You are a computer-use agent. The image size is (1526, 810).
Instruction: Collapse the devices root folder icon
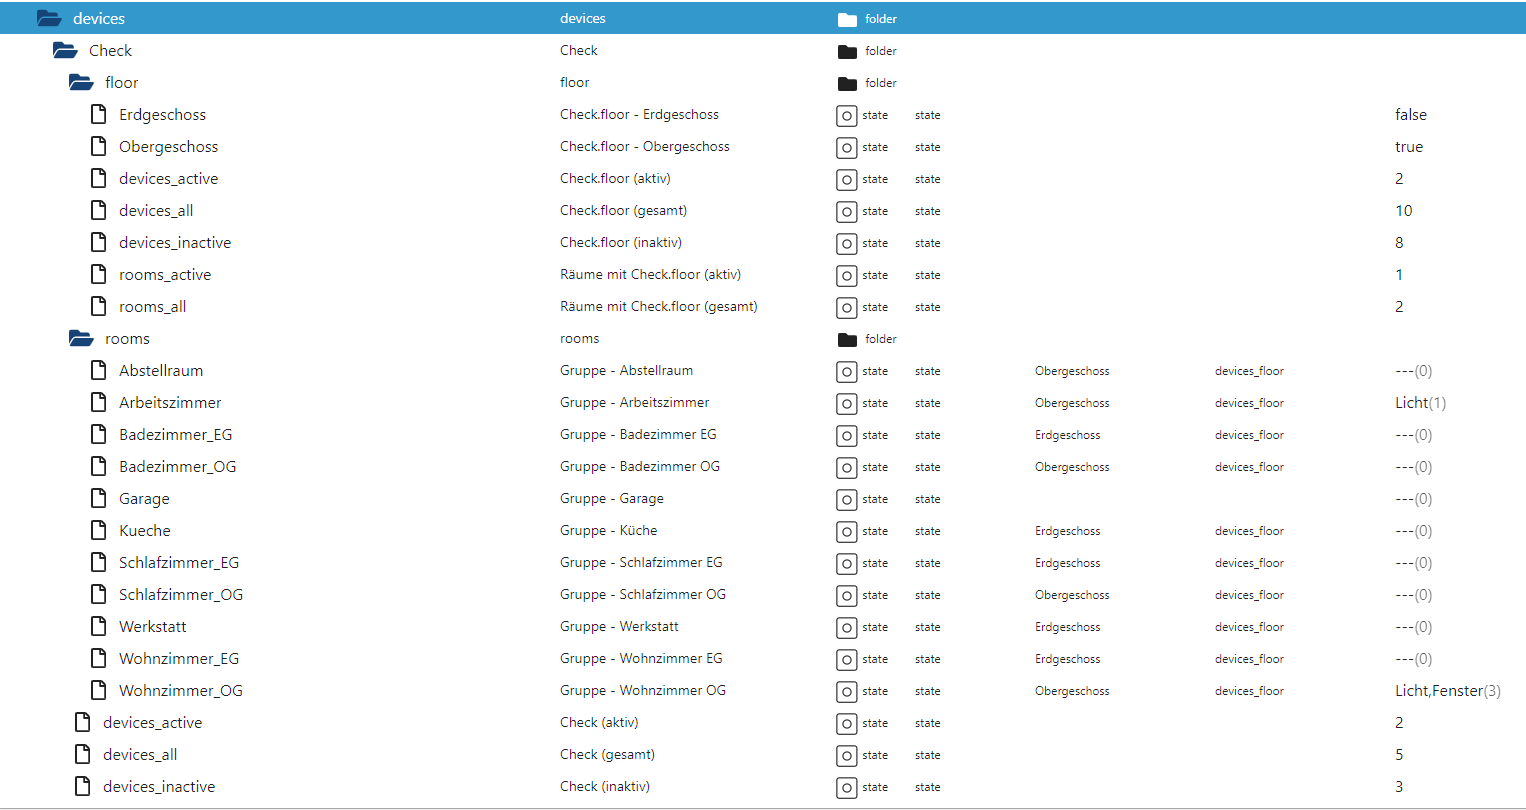coord(49,18)
